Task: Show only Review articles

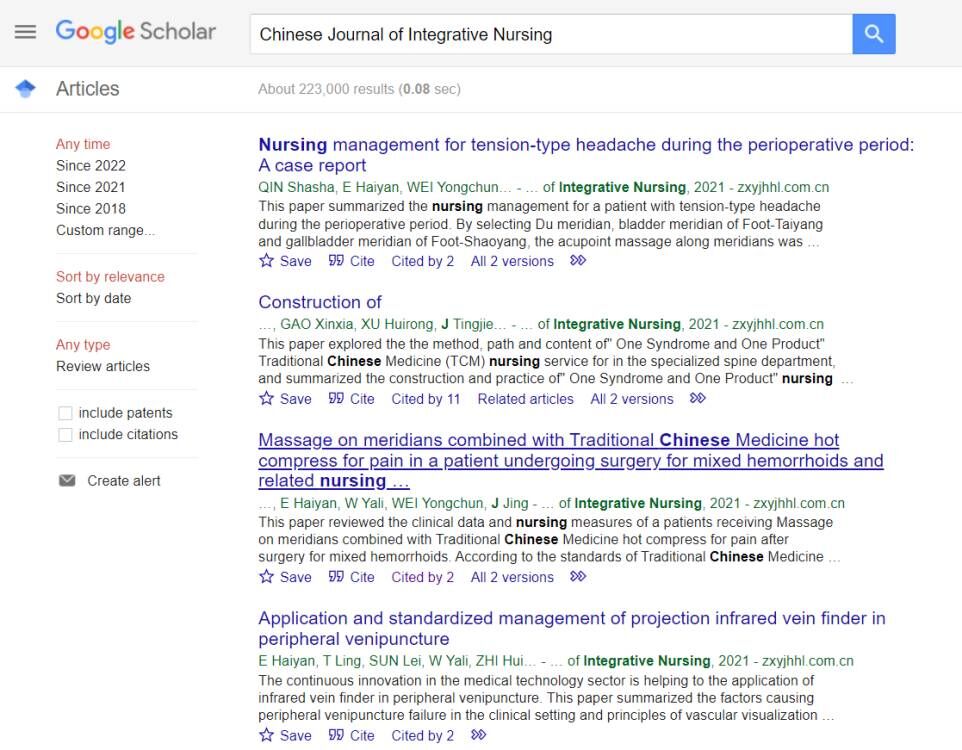Action: pos(103,366)
